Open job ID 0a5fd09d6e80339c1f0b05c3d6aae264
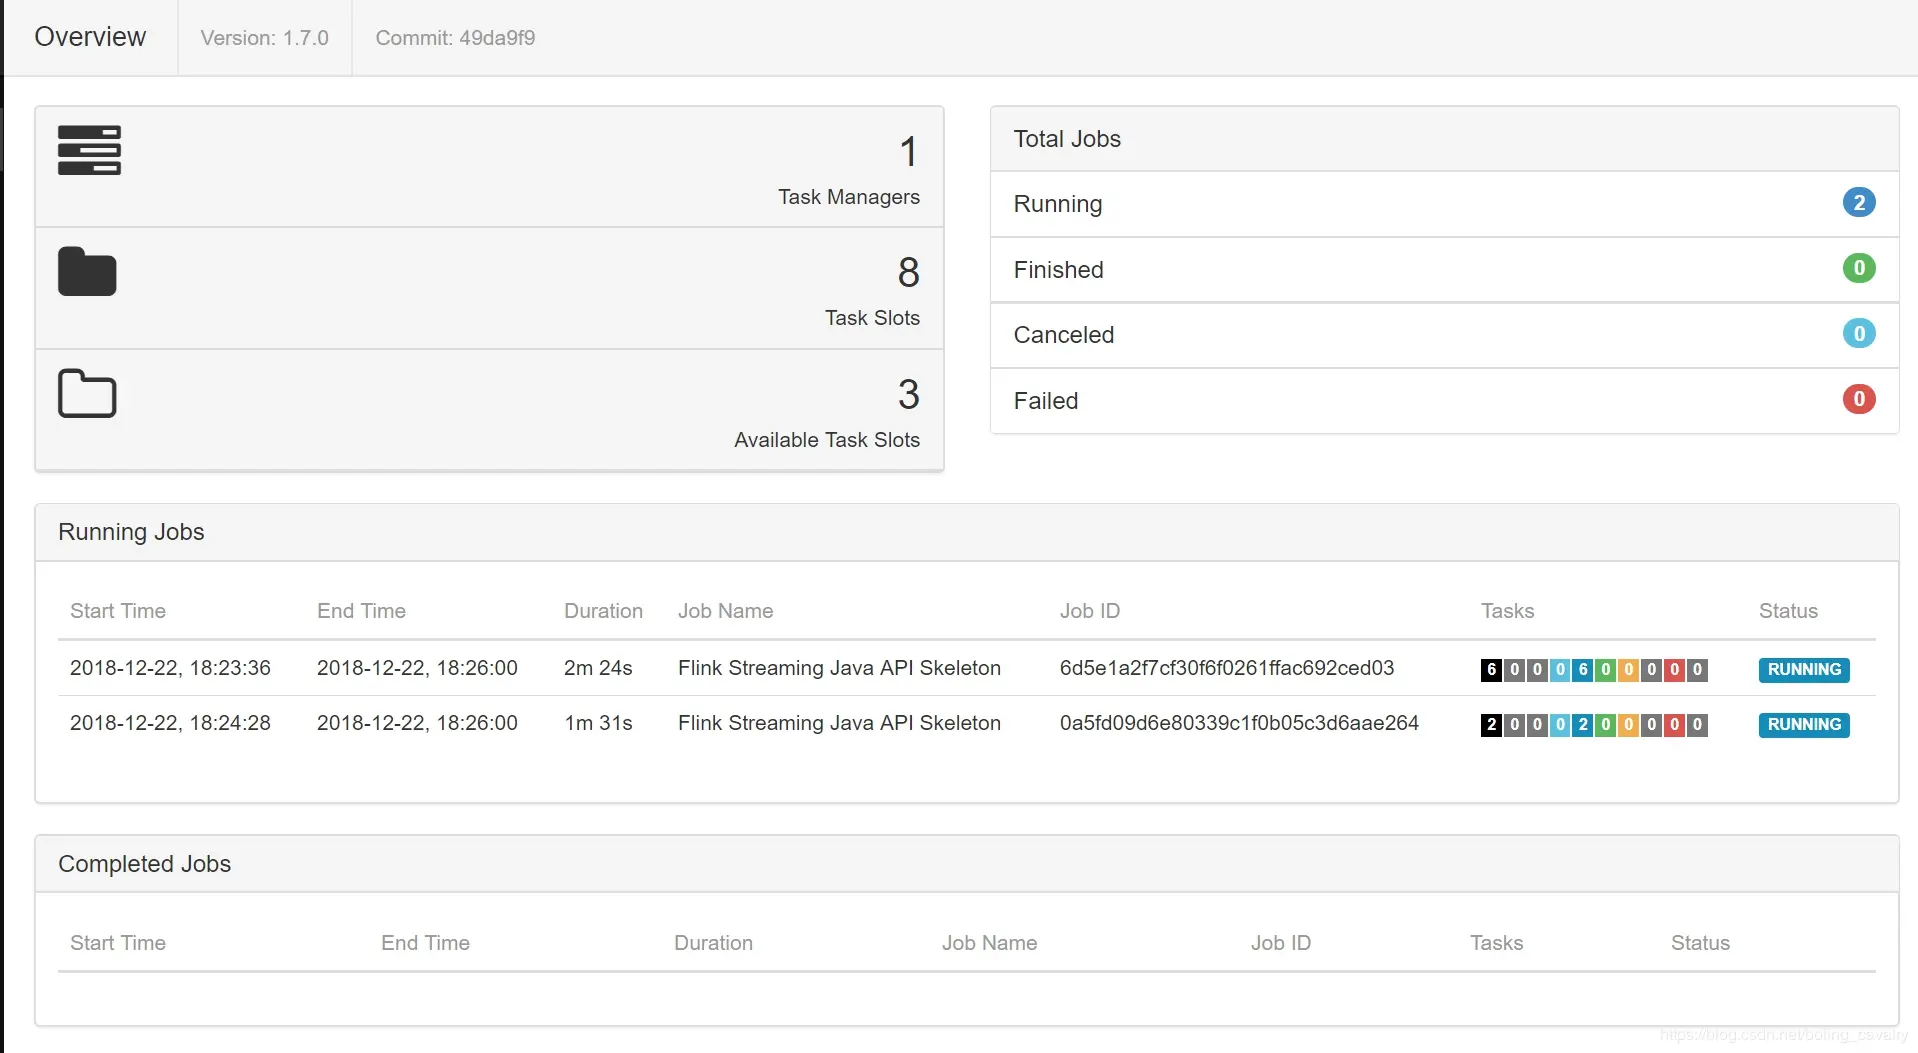This screenshot has width=1918, height=1053. (1238, 723)
